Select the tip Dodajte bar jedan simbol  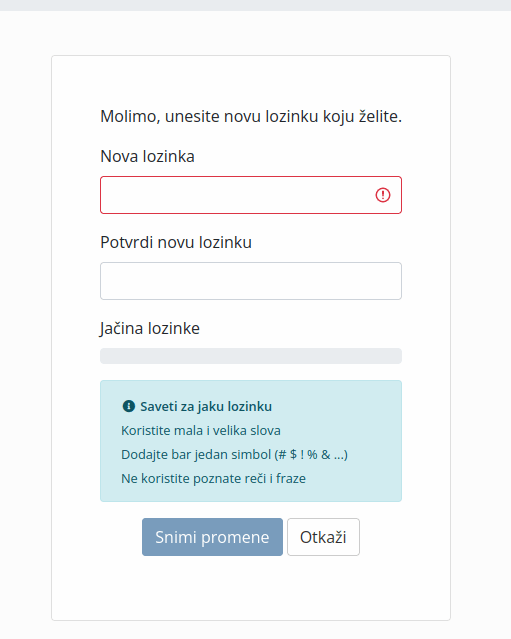click(x=234, y=454)
